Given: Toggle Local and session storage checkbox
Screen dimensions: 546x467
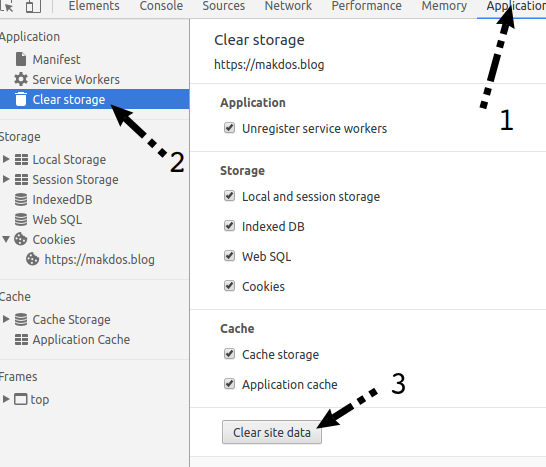Looking at the screenshot, I should point(229,196).
